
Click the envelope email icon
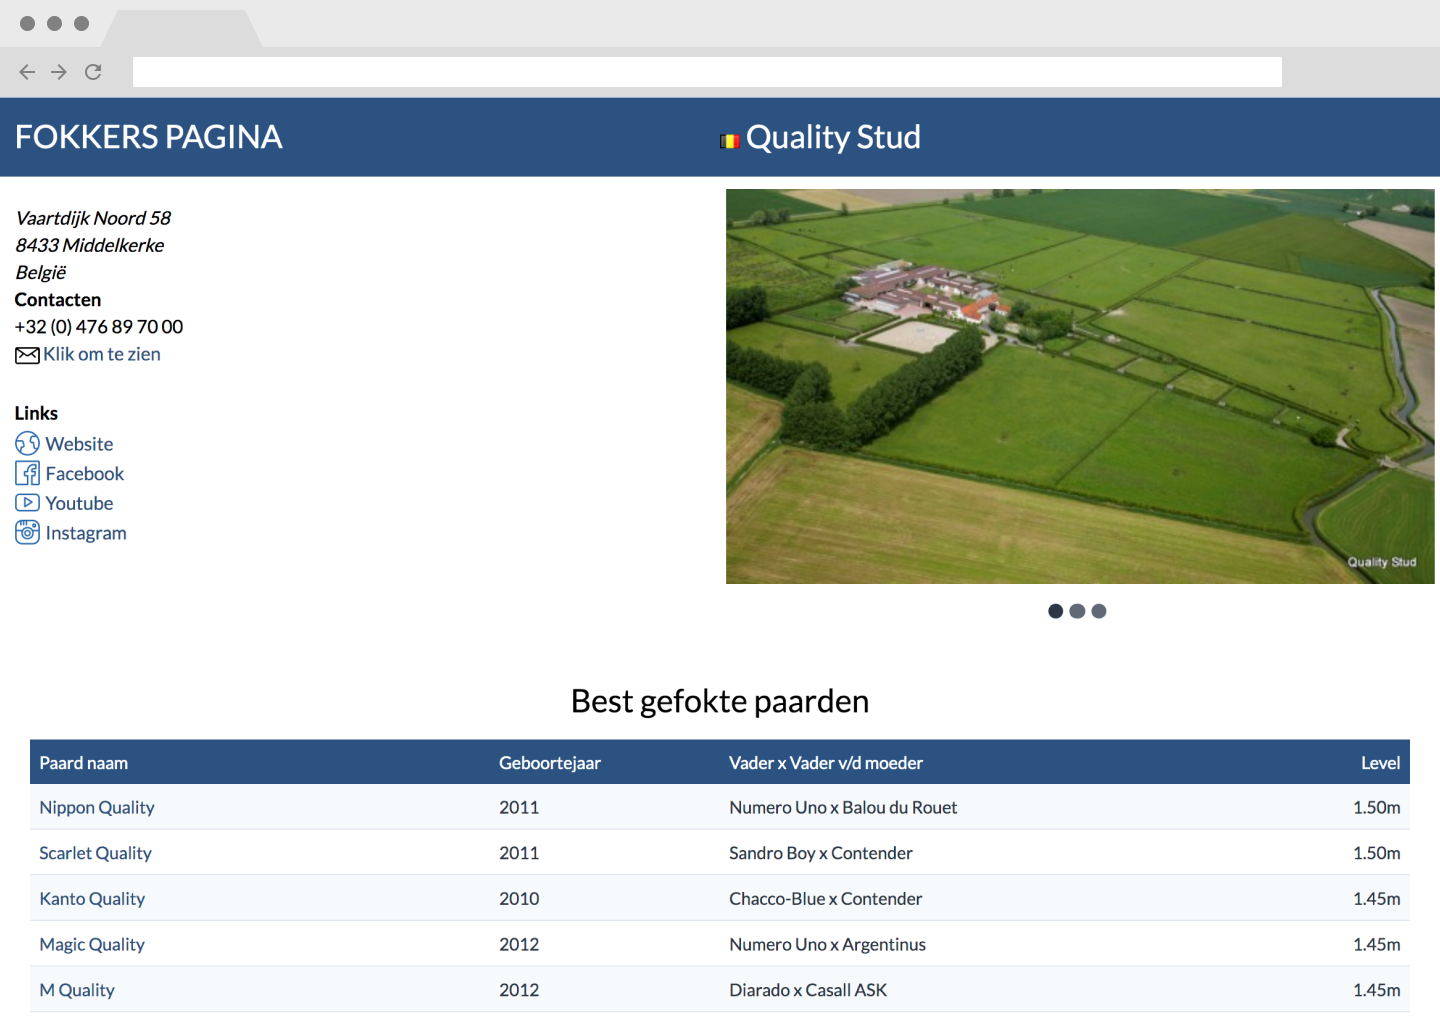click(x=27, y=355)
